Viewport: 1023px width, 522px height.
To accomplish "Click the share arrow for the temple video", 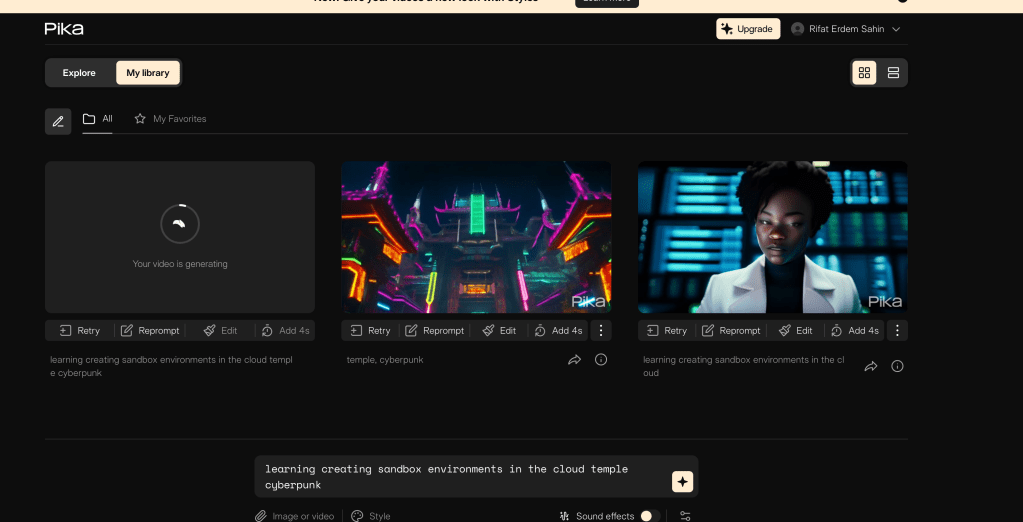I will [575, 360].
